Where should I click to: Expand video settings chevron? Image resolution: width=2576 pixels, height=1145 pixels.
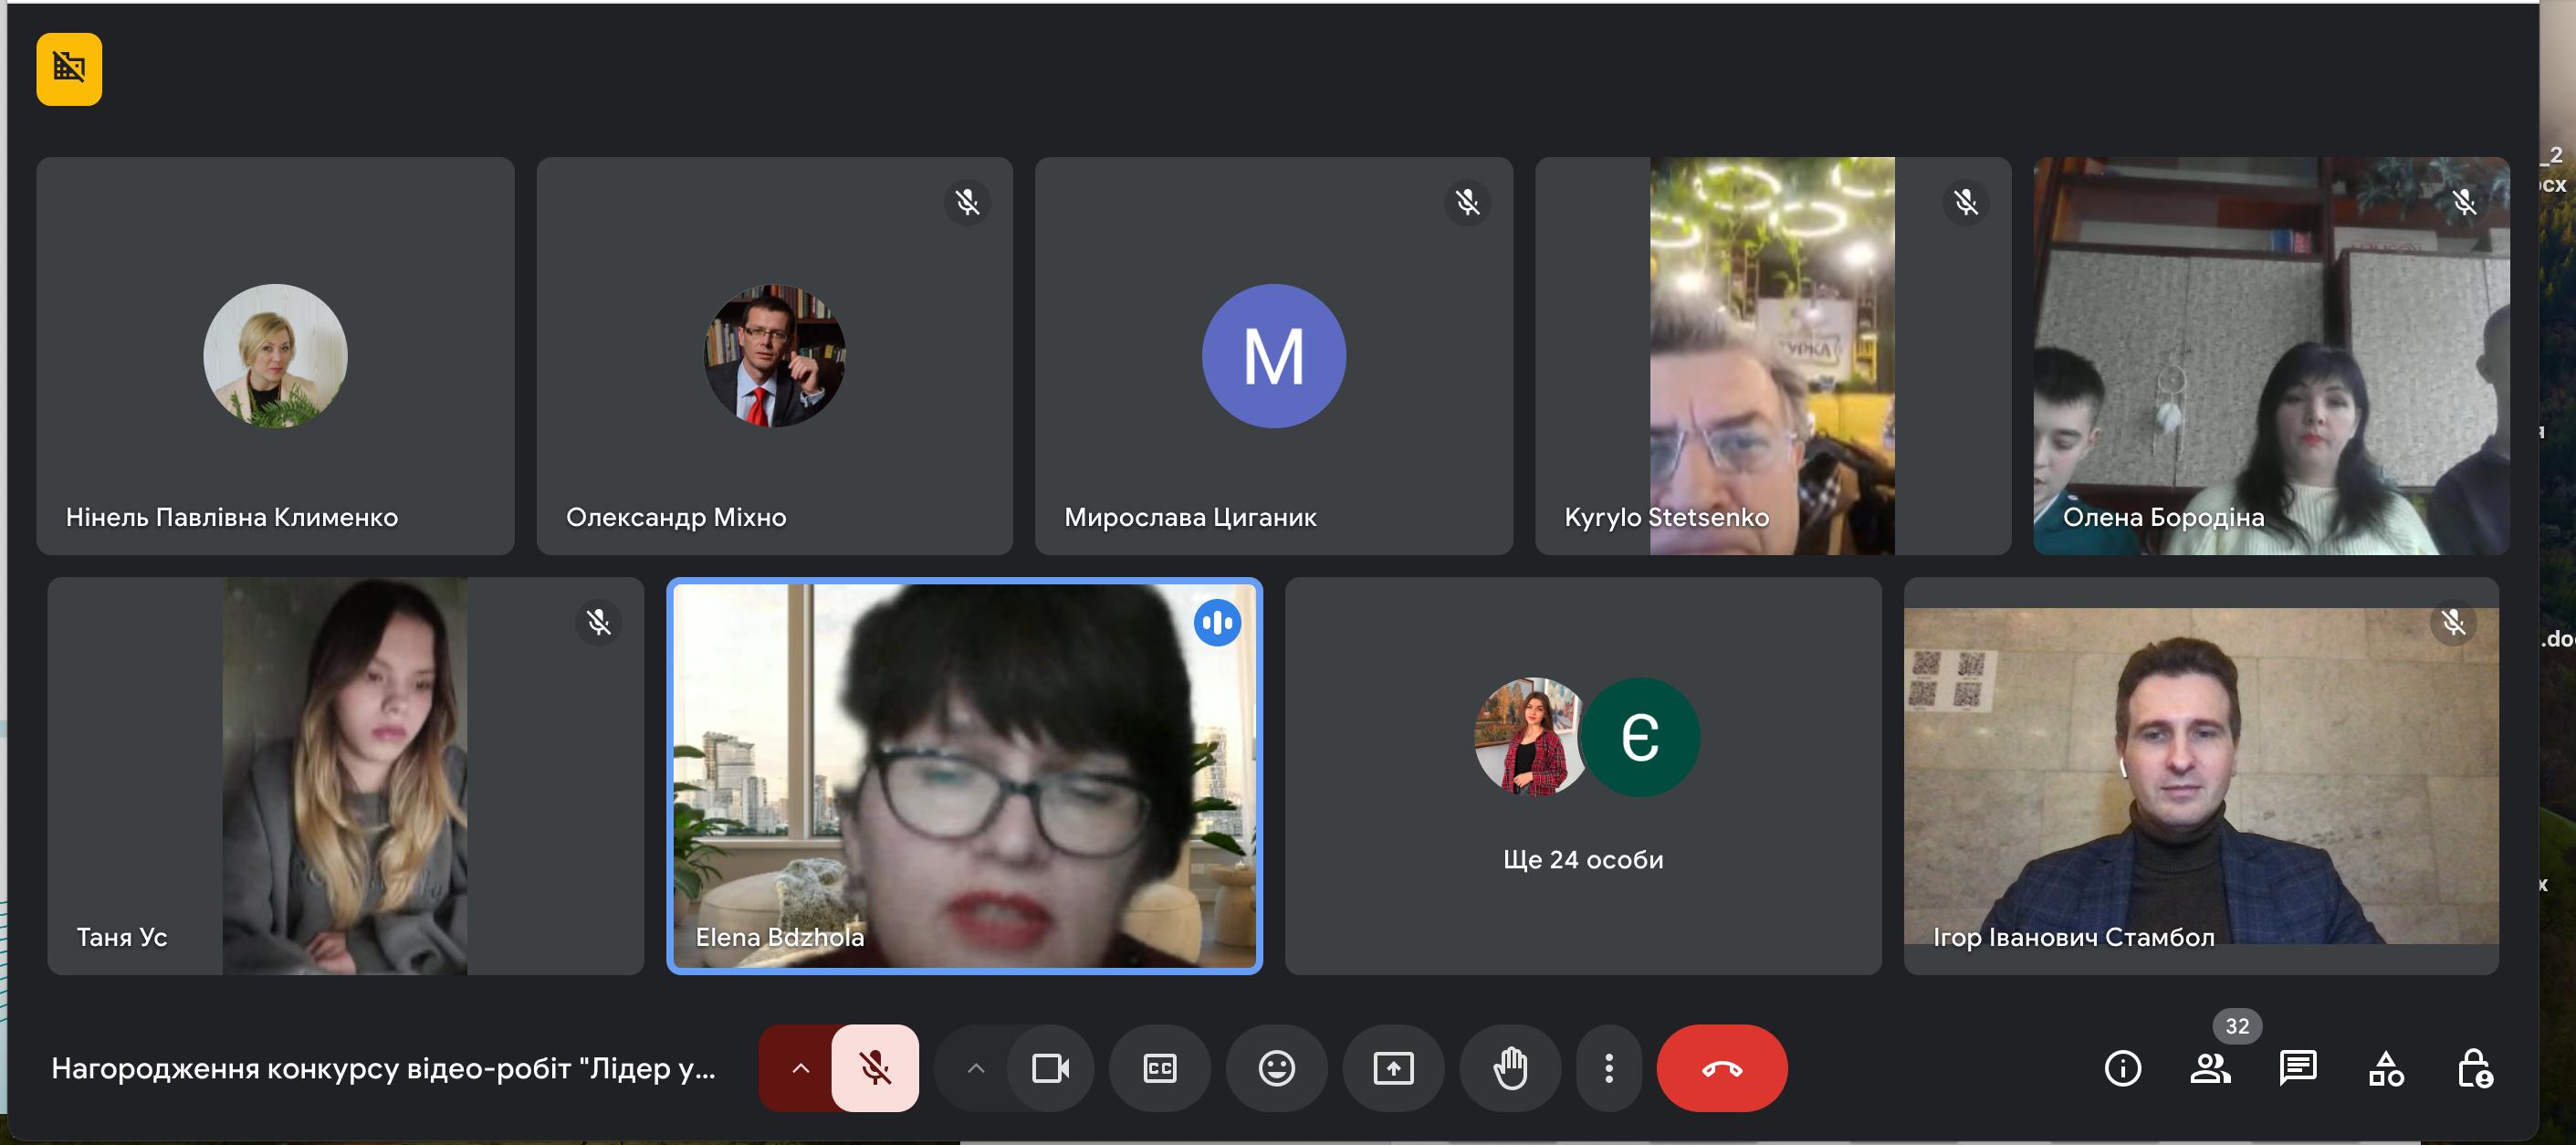click(x=976, y=1068)
